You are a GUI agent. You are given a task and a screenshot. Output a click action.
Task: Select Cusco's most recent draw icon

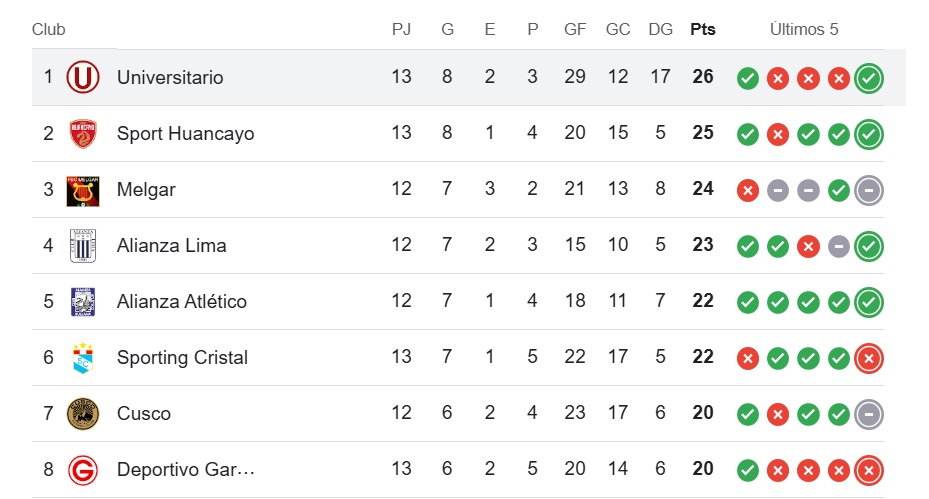tap(869, 414)
